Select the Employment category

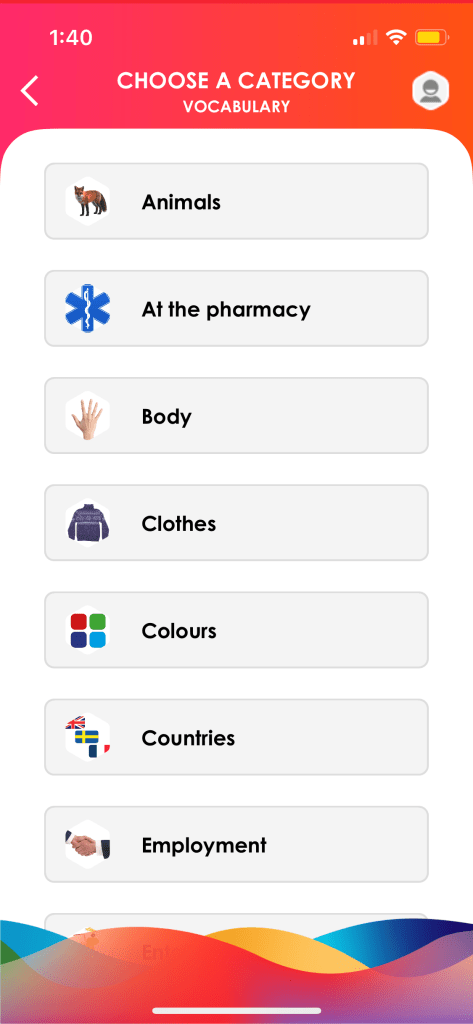pos(236,844)
